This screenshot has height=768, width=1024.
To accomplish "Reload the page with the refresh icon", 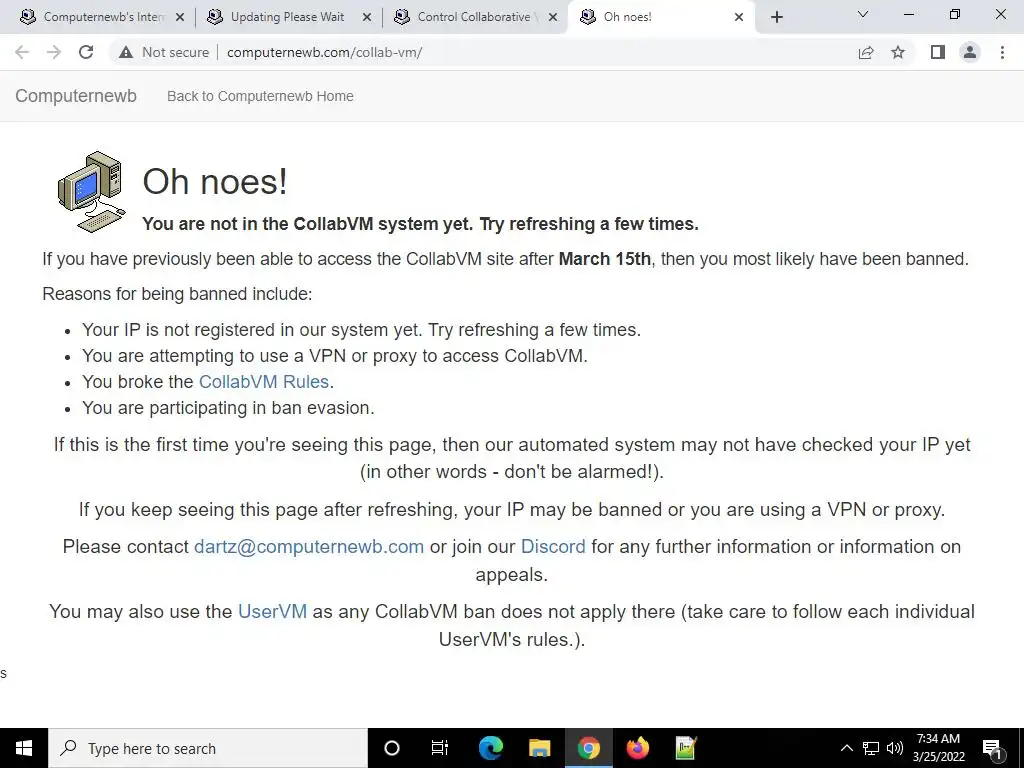I will tap(86, 52).
